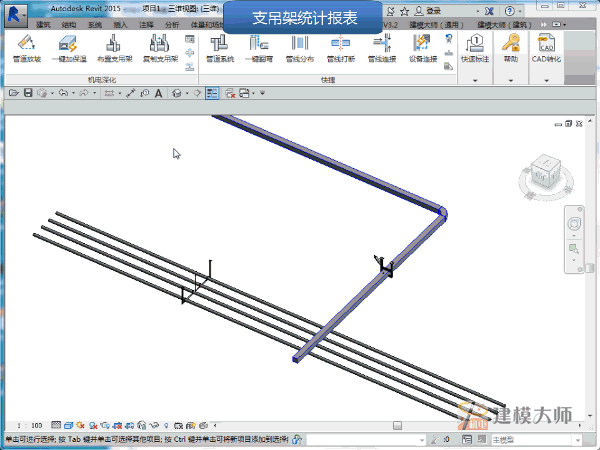Open a project from the quick access toolbar
600x450 pixels.
(x=14, y=93)
